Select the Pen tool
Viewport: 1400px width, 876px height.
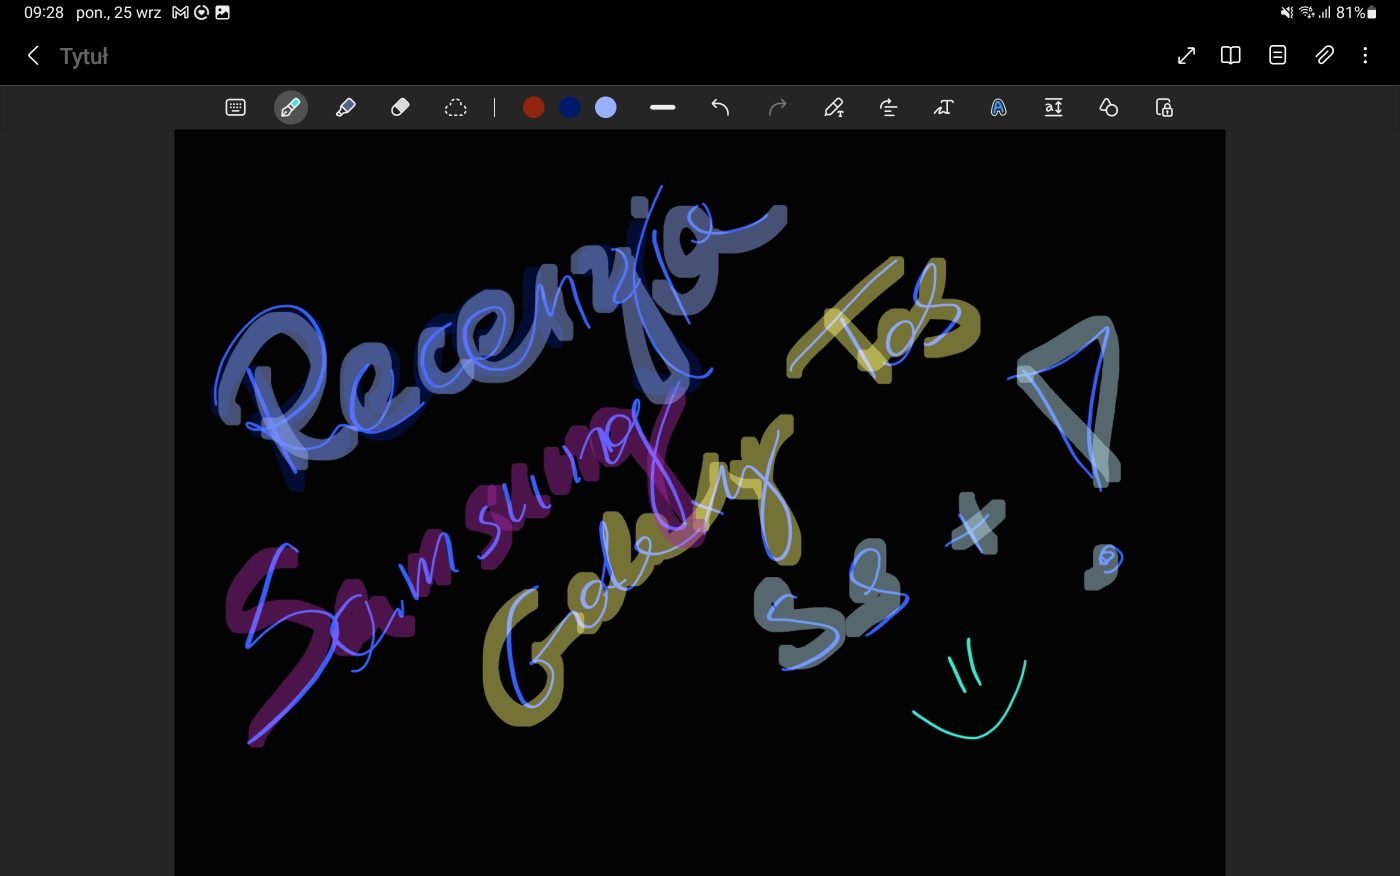[x=290, y=107]
